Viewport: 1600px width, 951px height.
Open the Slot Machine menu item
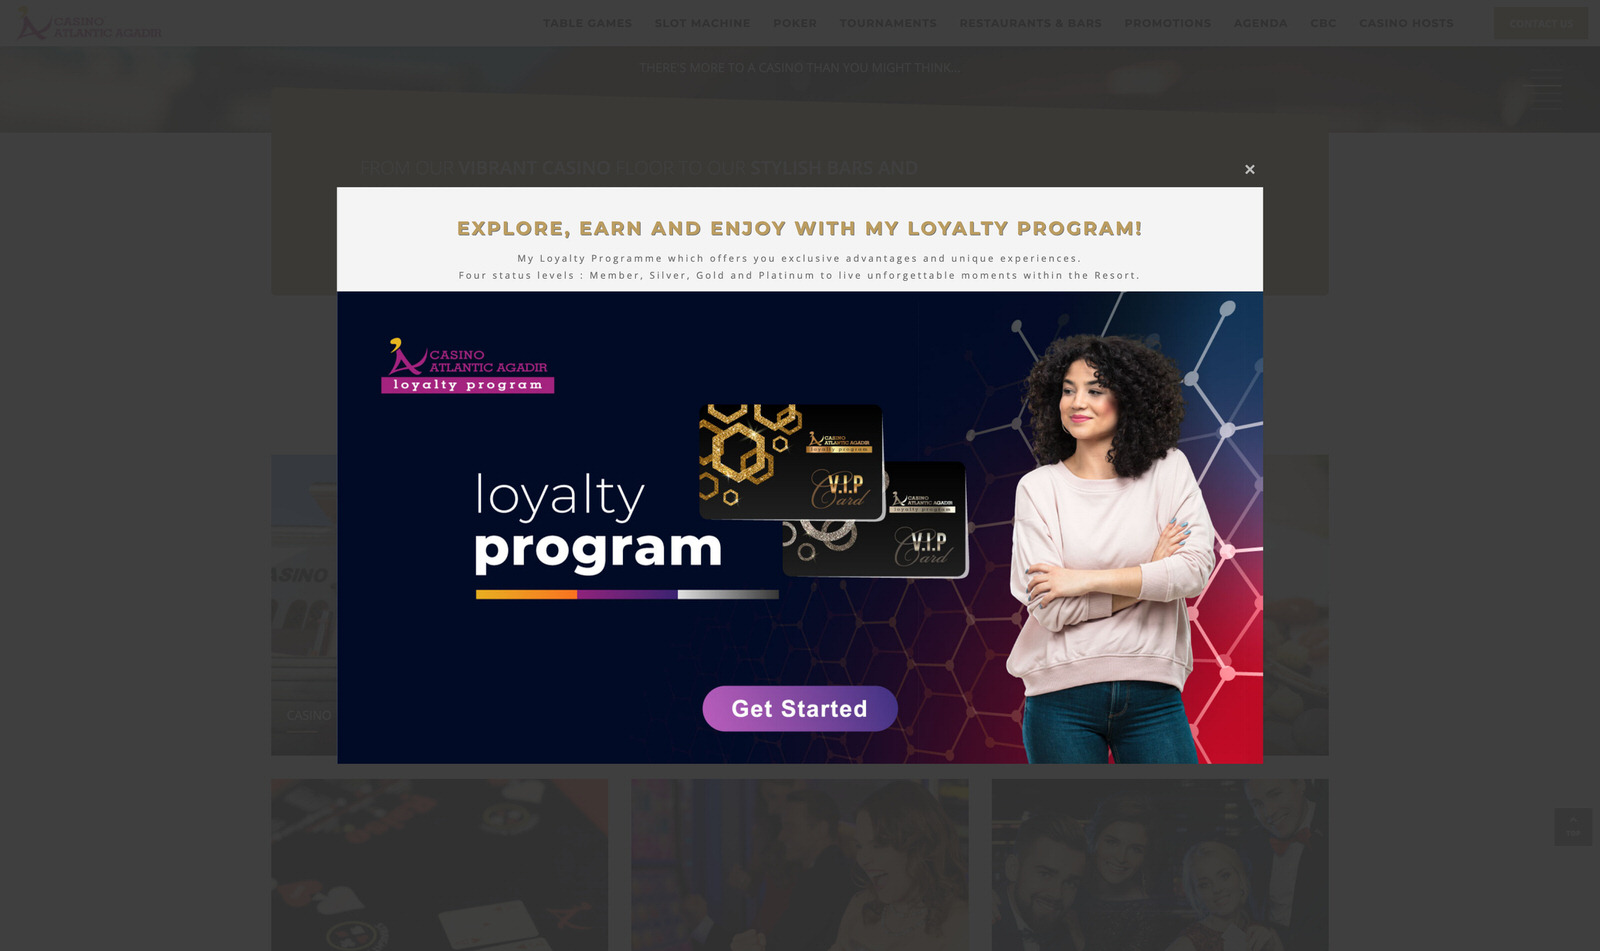(702, 23)
